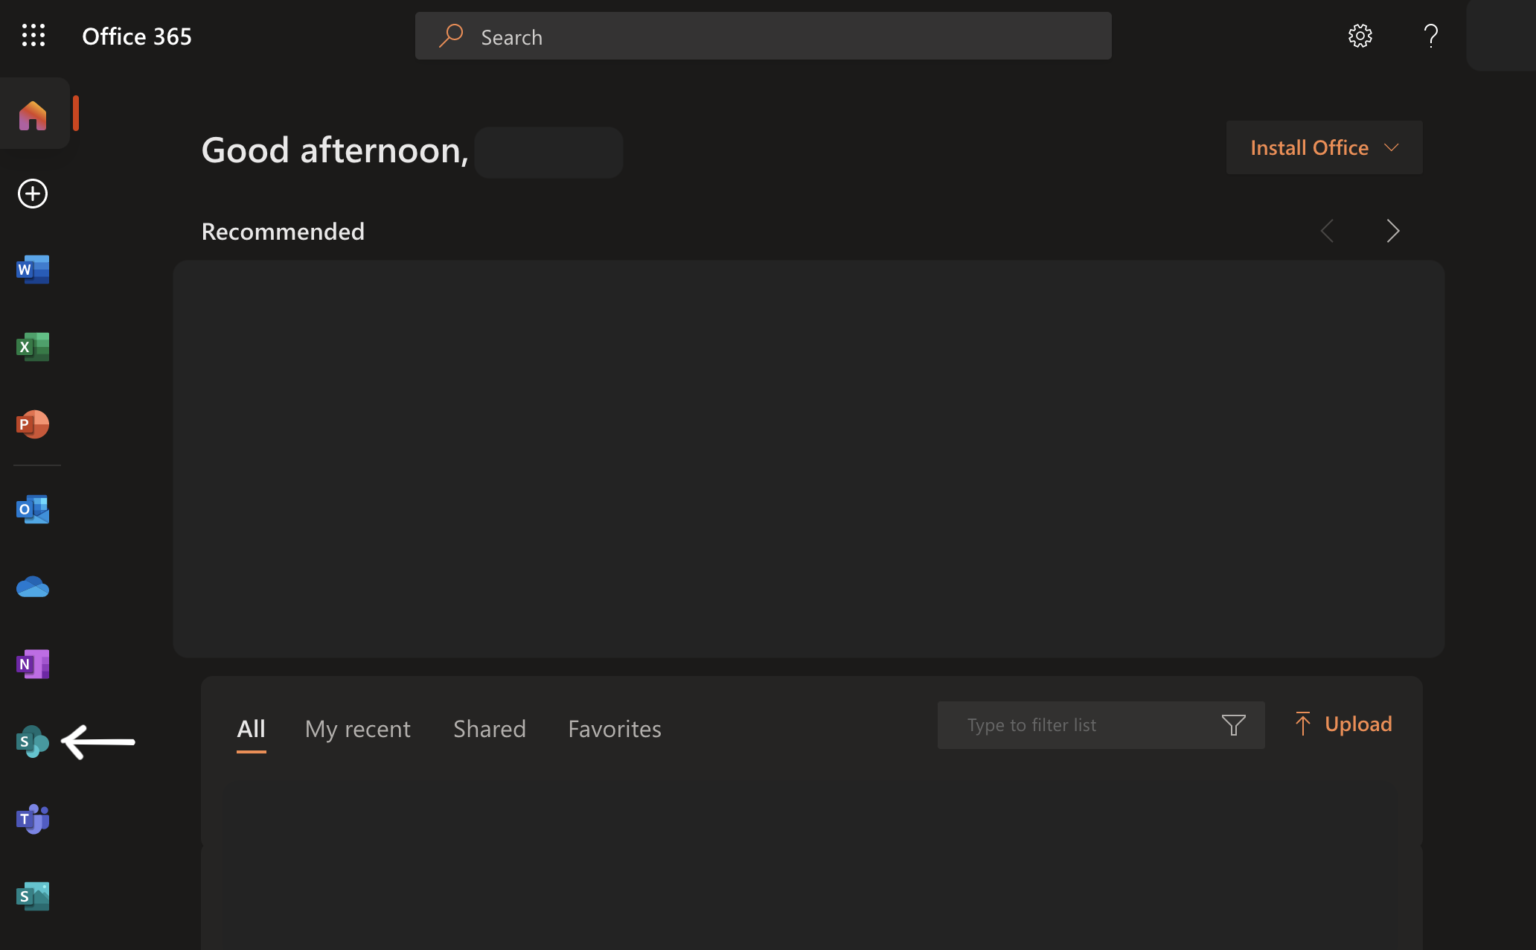Open Outlook from the sidebar
Image resolution: width=1536 pixels, height=950 pixels.
(x=33, y=509)
